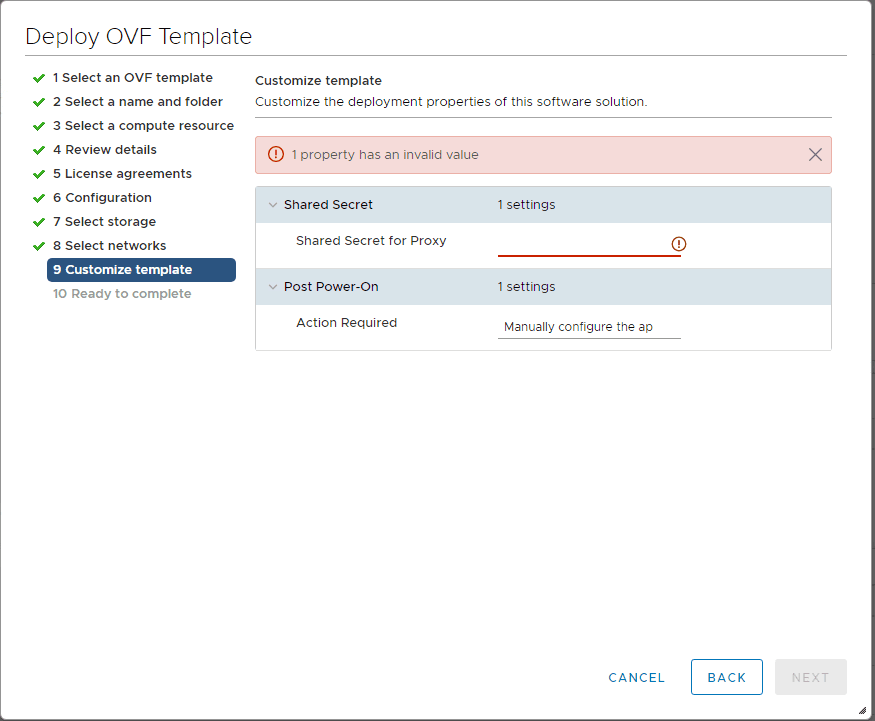Click the error exclamation icon in the red banner
This screenshot has width=875, height=721.
click(x=276, y=154)
